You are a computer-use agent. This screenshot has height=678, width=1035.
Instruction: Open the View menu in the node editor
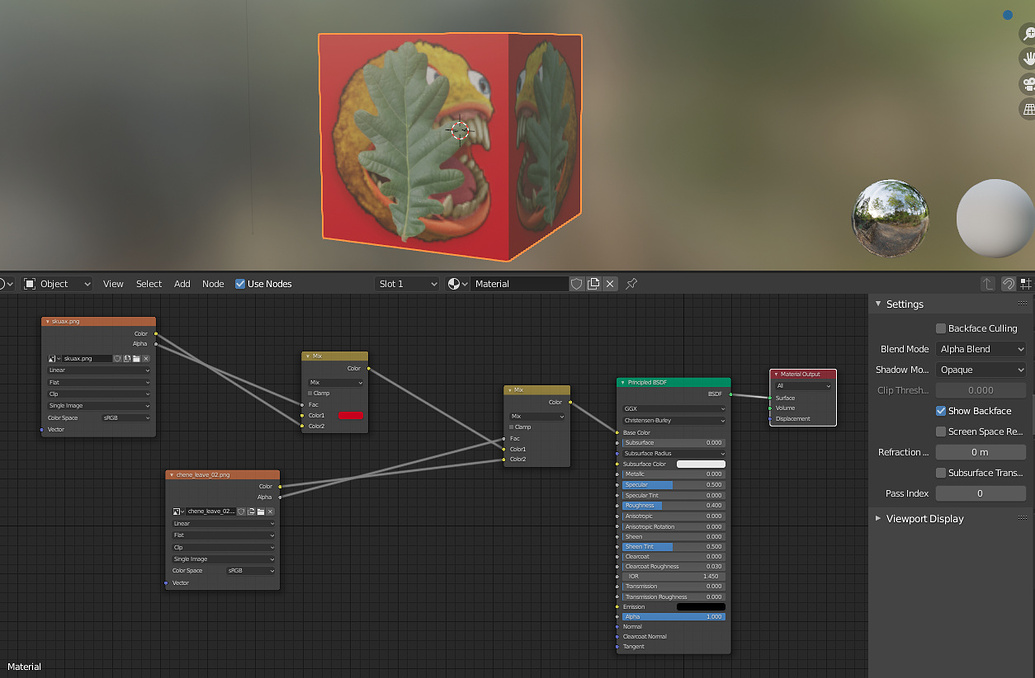coord(113,284)
